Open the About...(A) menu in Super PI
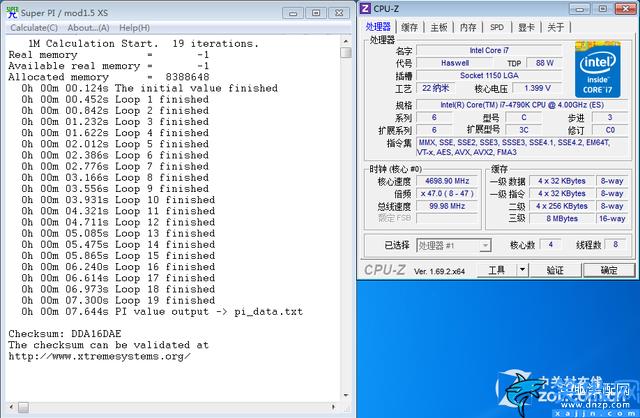 88,28
